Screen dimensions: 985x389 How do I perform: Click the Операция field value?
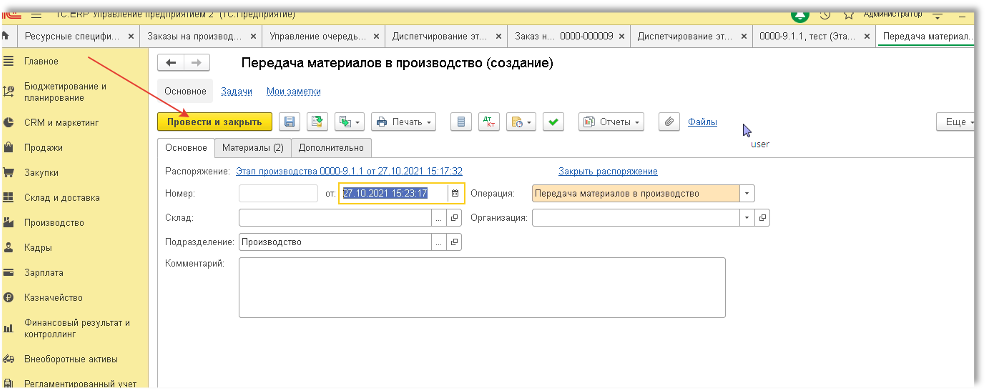(636, 194)
